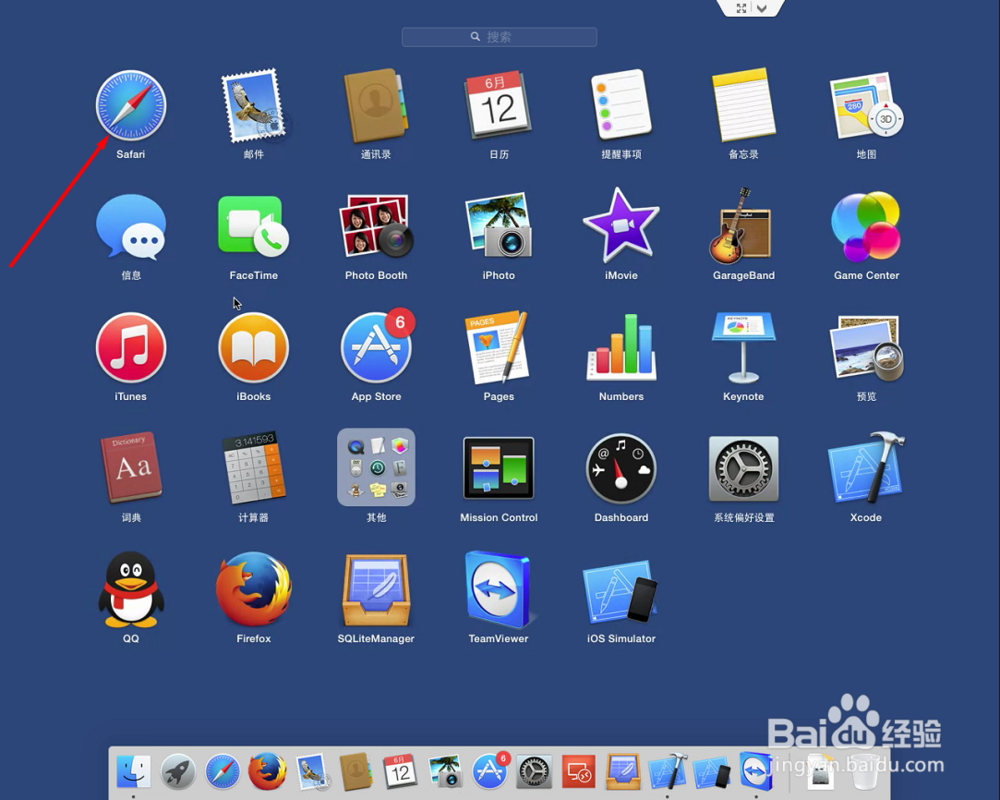Launch Xcode from Launchpad grid
Viewport: 1000px width, 800px height.
coord(866,468)
